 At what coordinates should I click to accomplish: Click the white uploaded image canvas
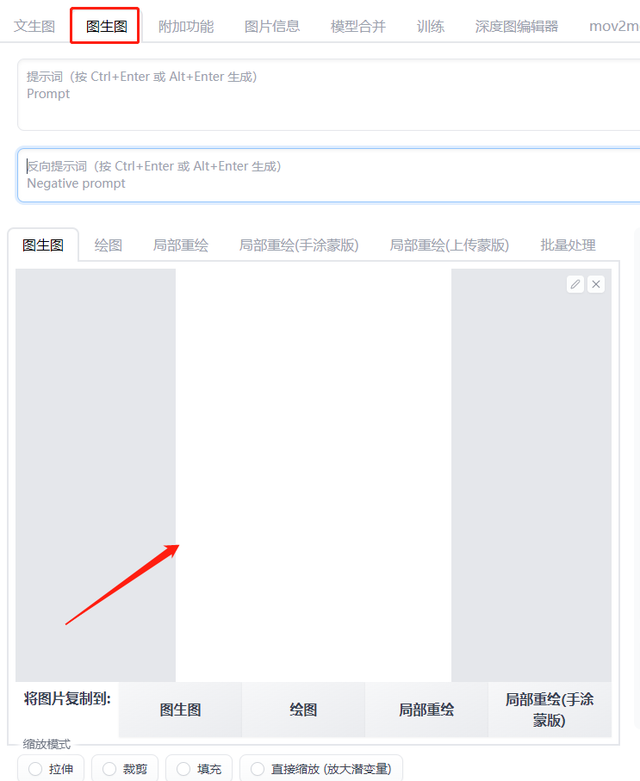(x=313, y=475)
